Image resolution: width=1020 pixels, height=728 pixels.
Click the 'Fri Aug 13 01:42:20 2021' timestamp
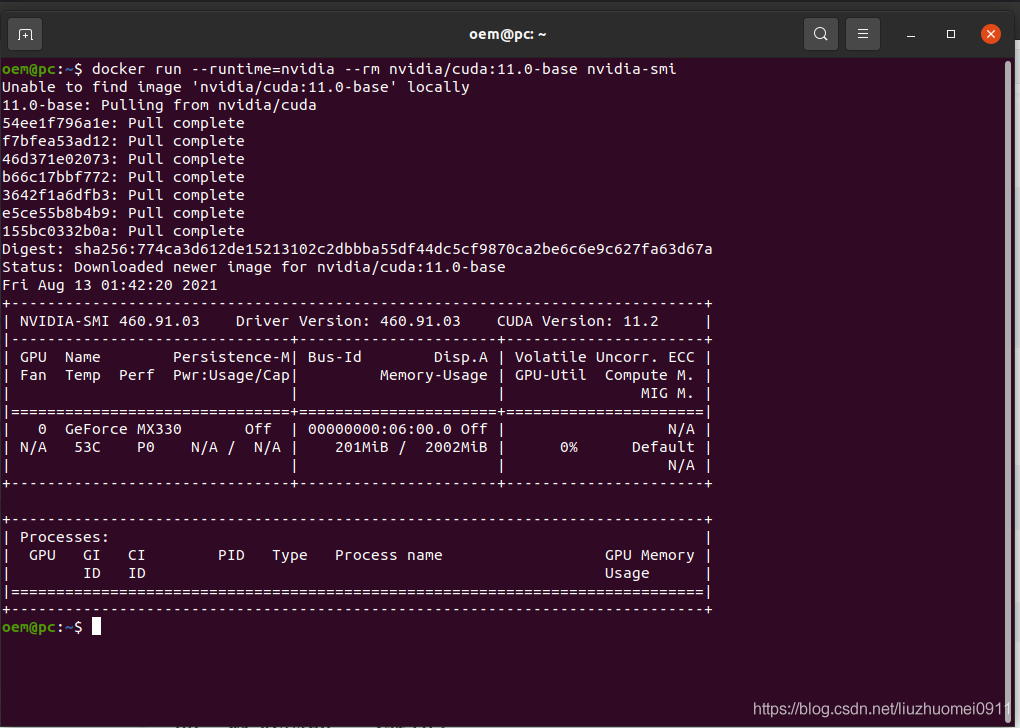click(x=110, y=285)
